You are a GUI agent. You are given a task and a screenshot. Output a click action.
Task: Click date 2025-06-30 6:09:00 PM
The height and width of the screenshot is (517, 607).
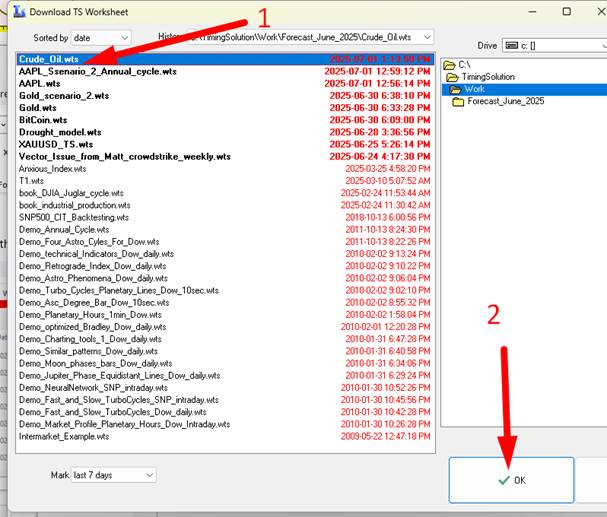tap(380, 120)
